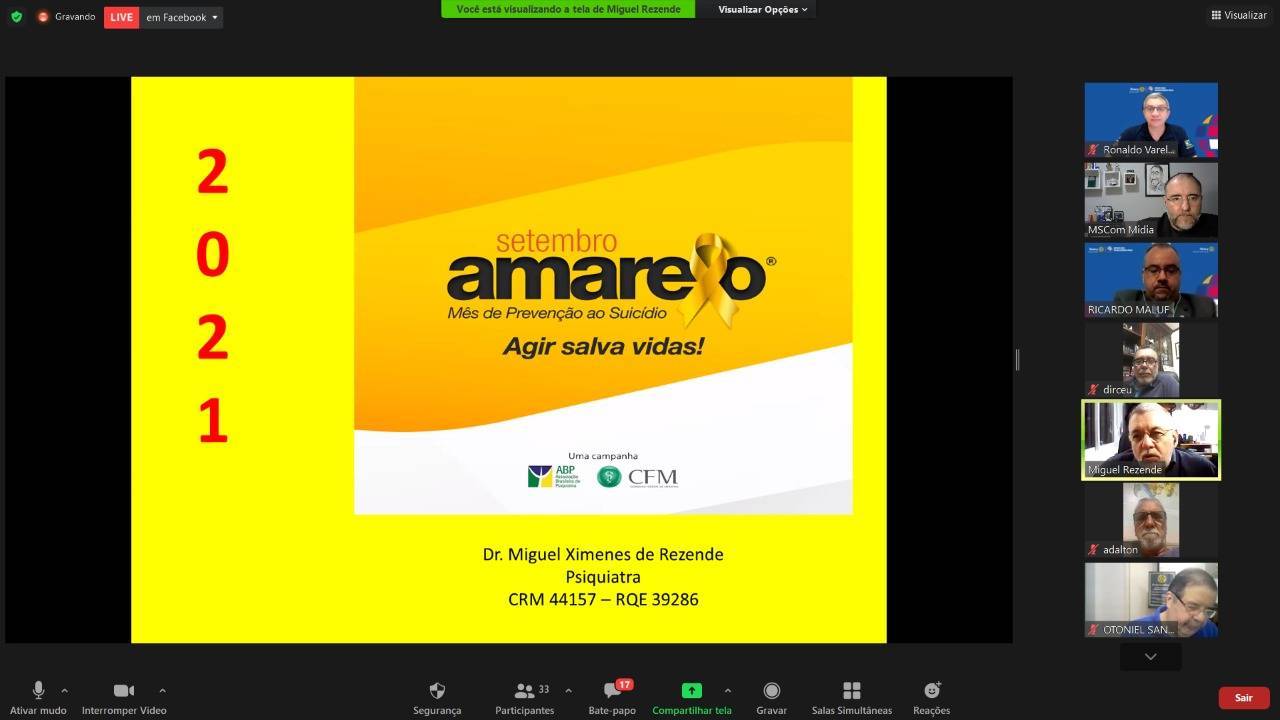Click the panel divider resize handle

(x=1017, y=360)
